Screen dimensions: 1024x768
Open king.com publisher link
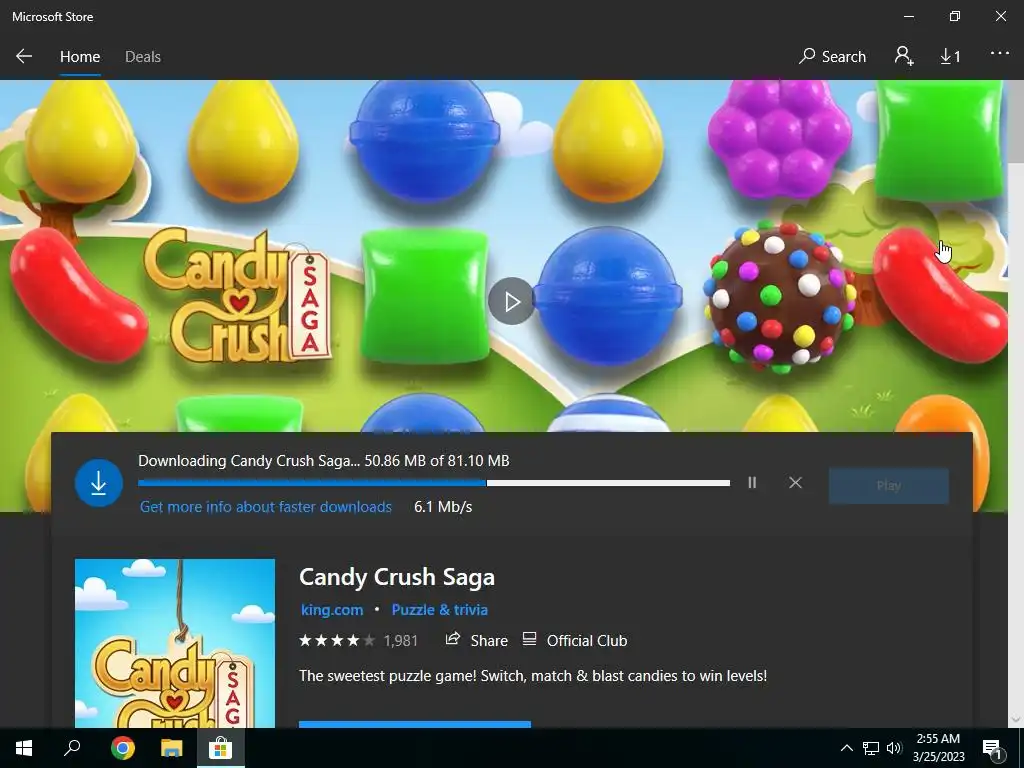(x=332, y=609)
